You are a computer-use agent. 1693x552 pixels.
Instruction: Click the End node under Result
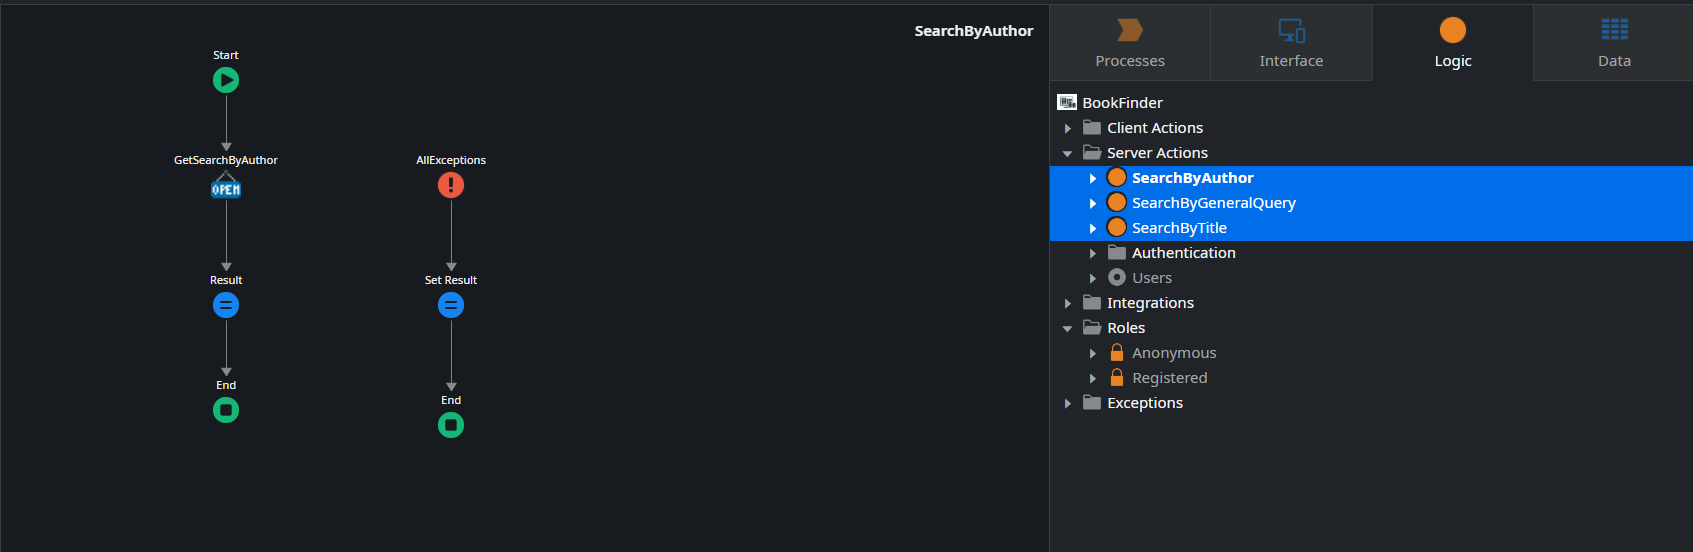tap(226, 410)
